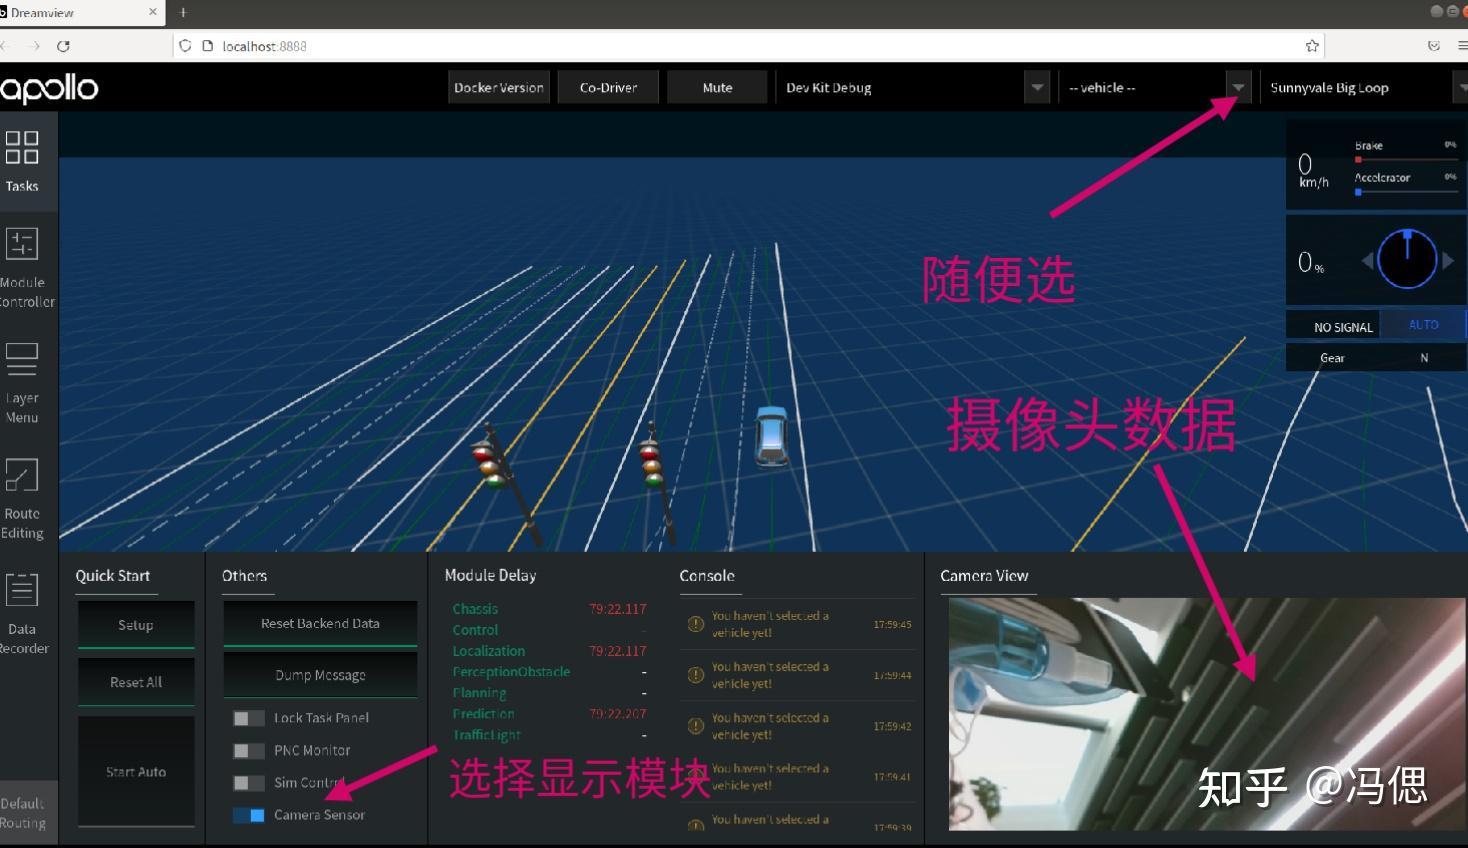Click the Reset Backend Data button
Viewport: 1468px width, 848px height.
point(319,622)
